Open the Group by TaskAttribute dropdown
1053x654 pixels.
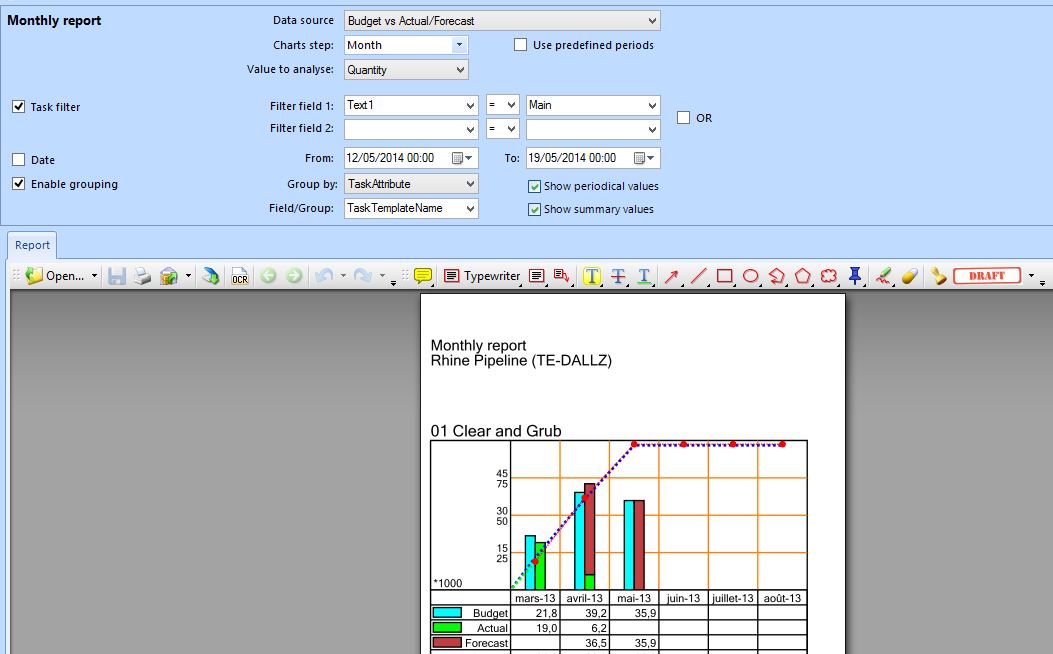pyautogui.click(x=410, y=184)
